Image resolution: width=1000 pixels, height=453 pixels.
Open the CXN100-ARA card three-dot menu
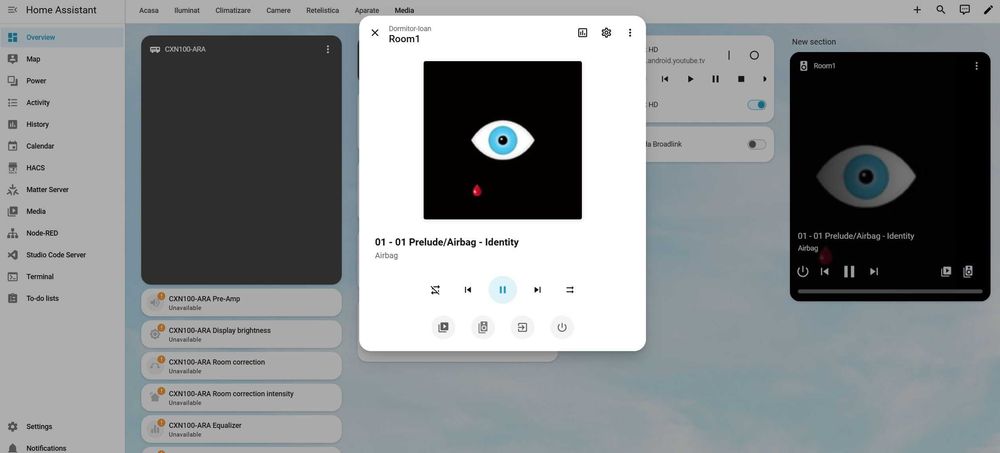pos(328,49)
